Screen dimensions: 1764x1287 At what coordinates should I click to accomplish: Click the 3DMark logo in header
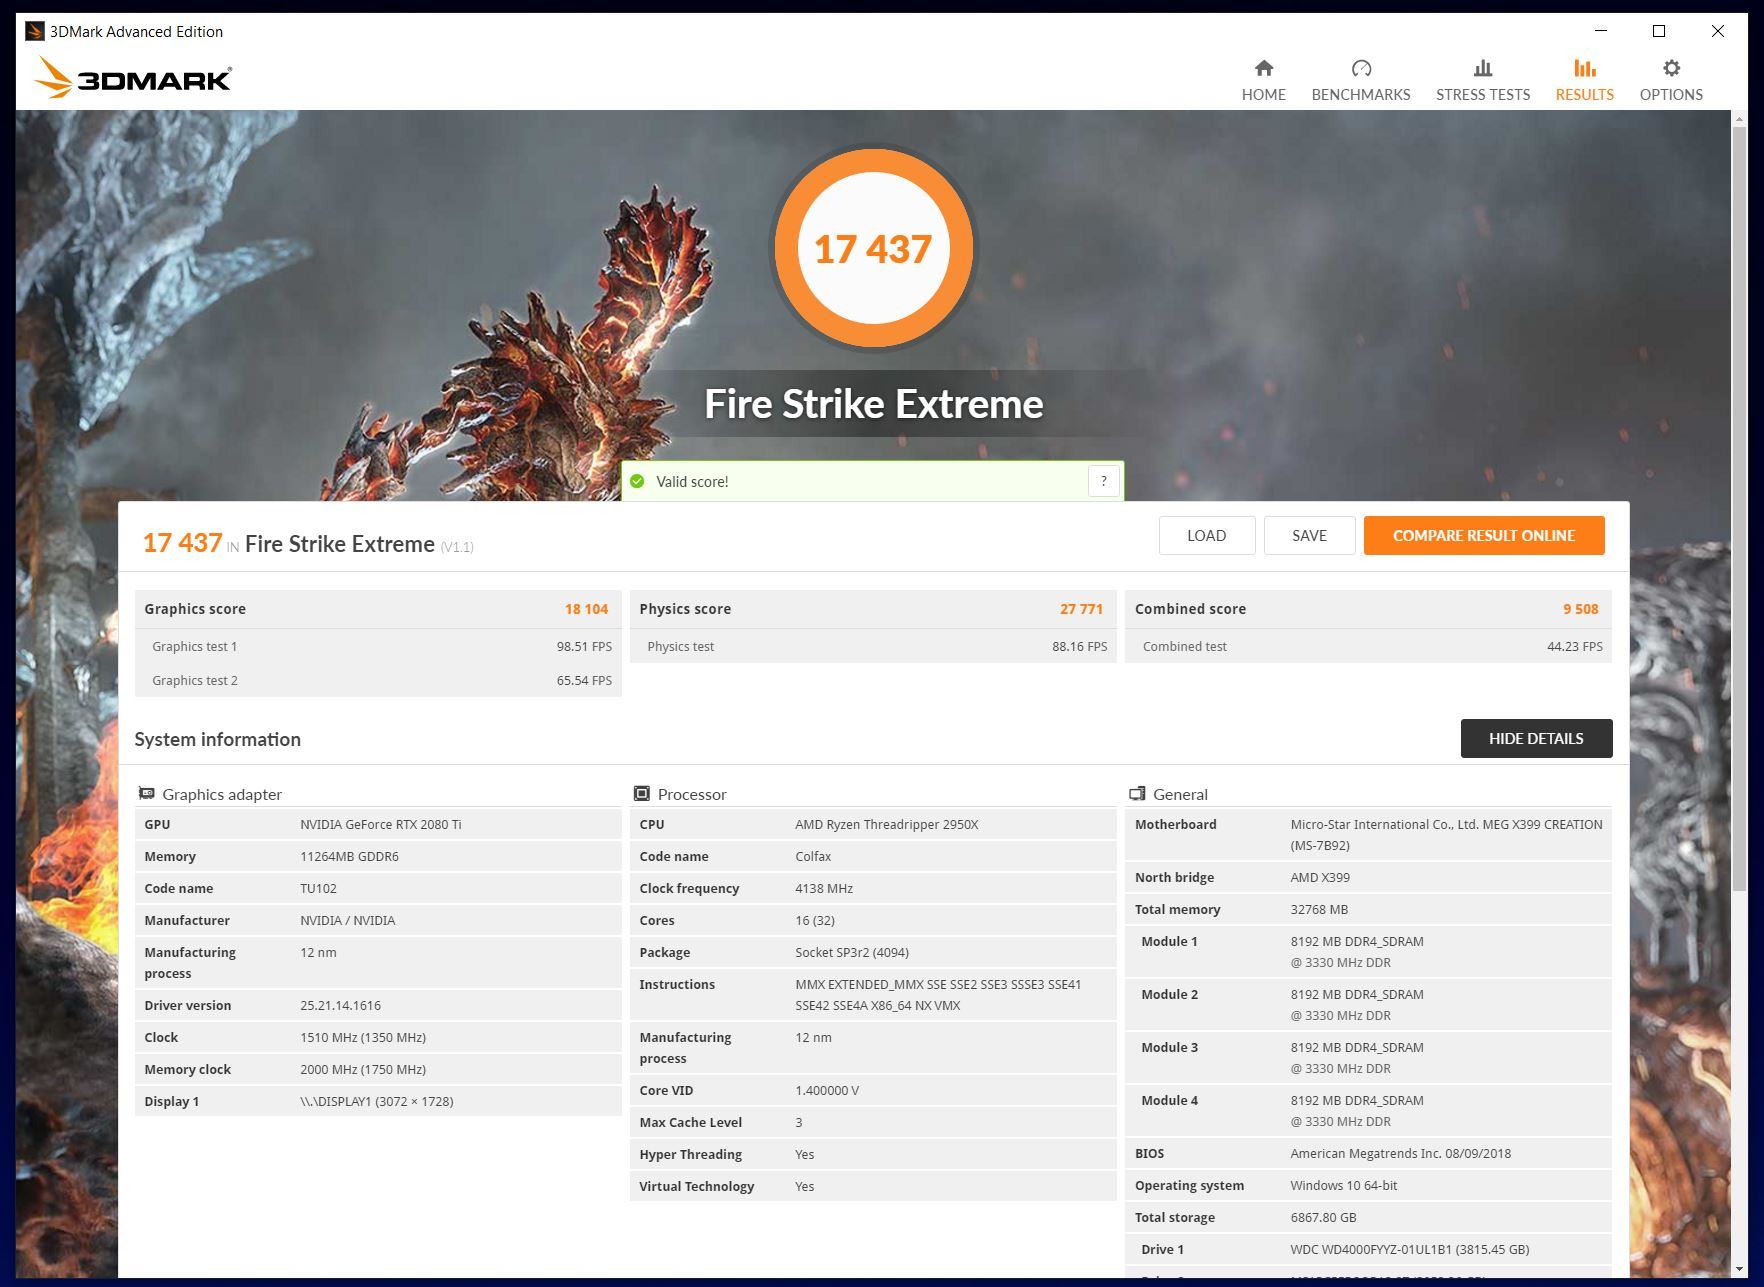tap(133, 78)
